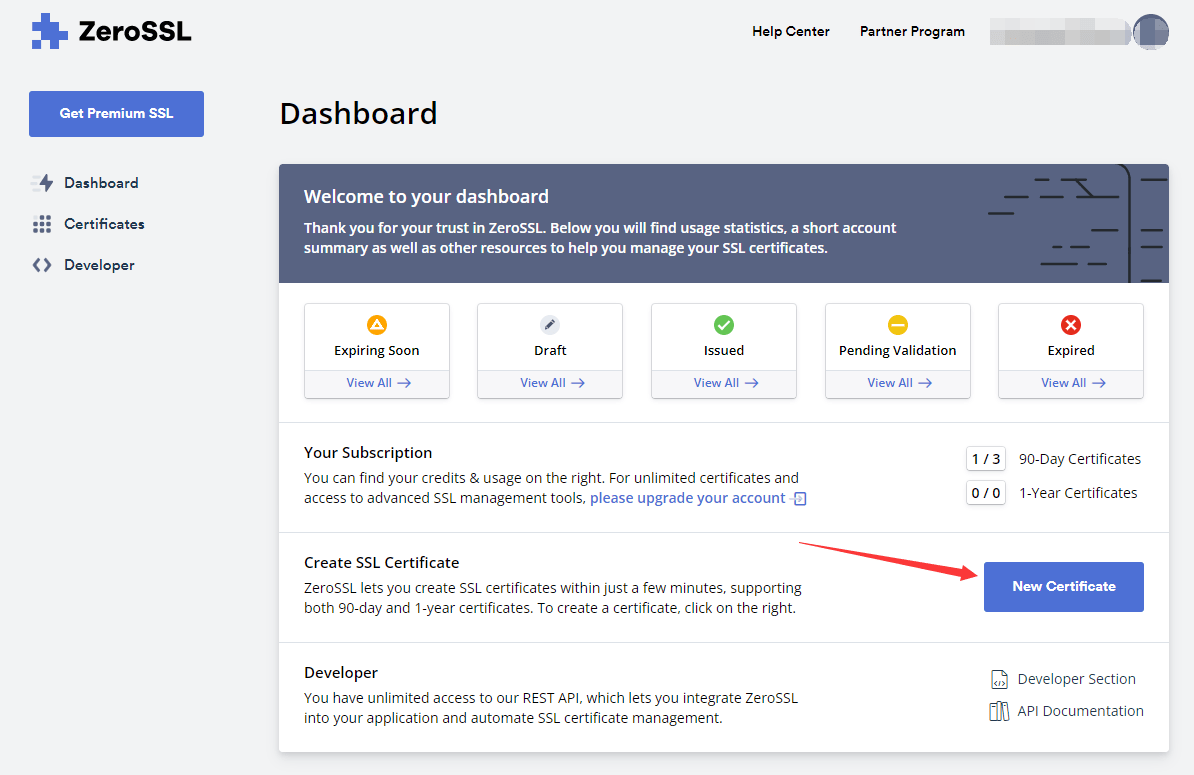Open the user profile avatar menu

tap(1151, 32)
